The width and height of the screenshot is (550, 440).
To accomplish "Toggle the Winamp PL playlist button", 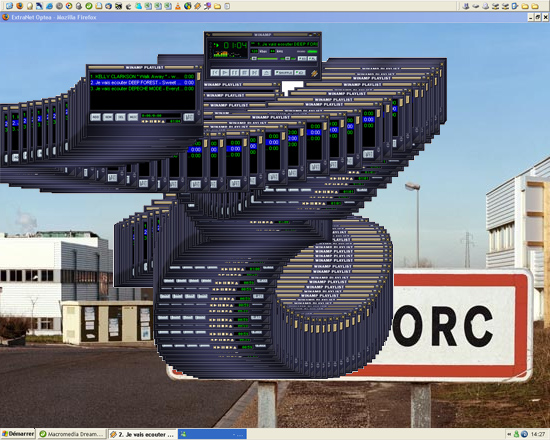I will pos(312,58).
